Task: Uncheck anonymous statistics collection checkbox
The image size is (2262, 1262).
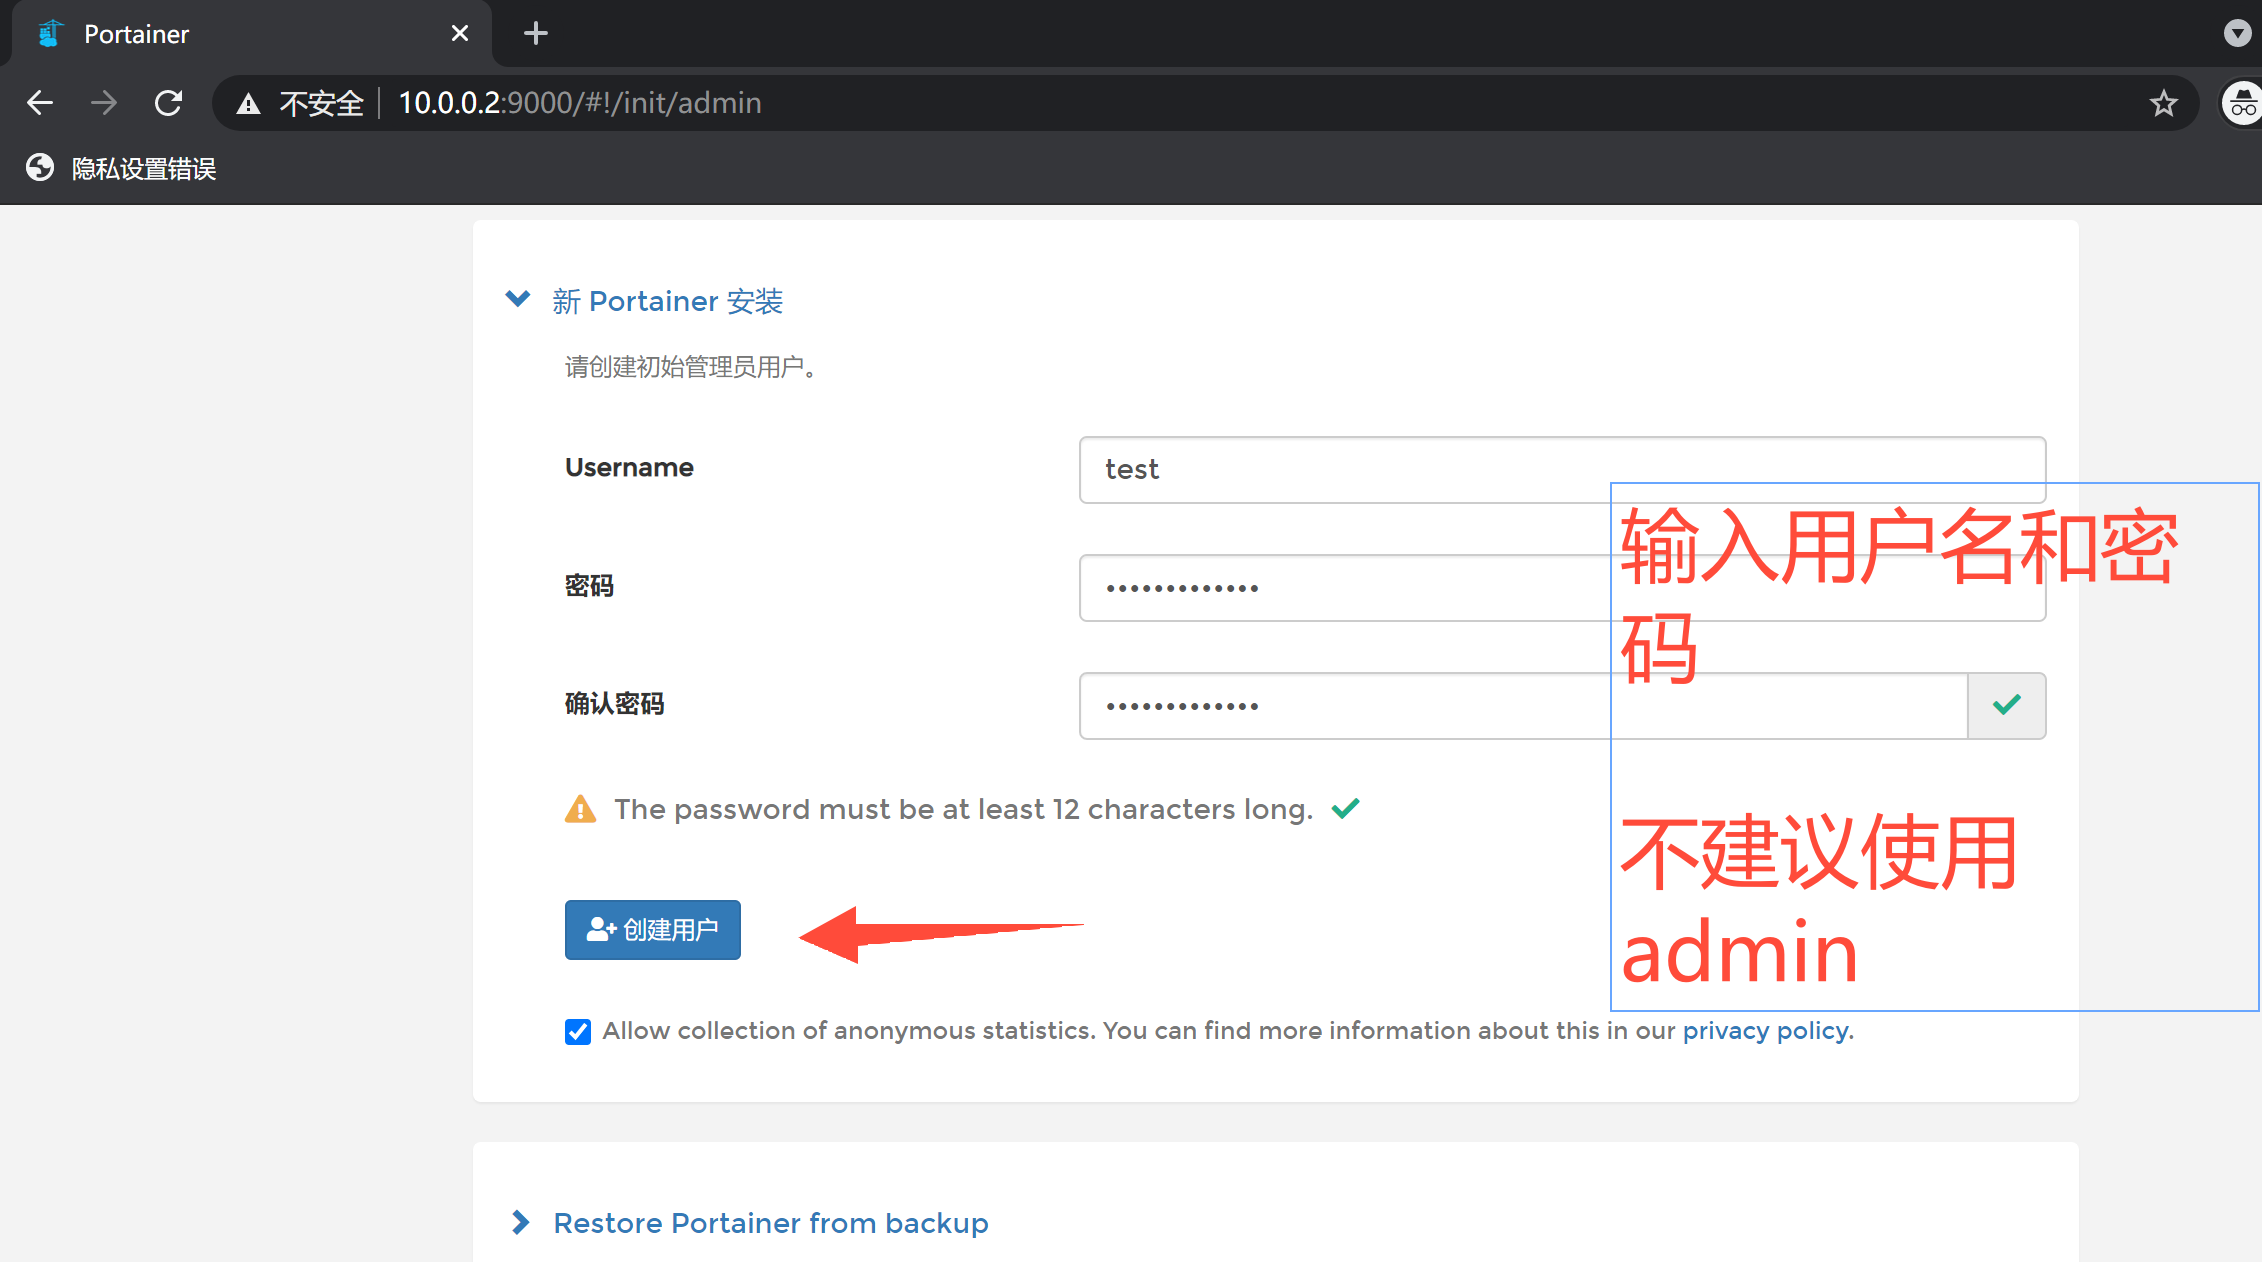Action: pyautogui.click(x=578, y=1031)
